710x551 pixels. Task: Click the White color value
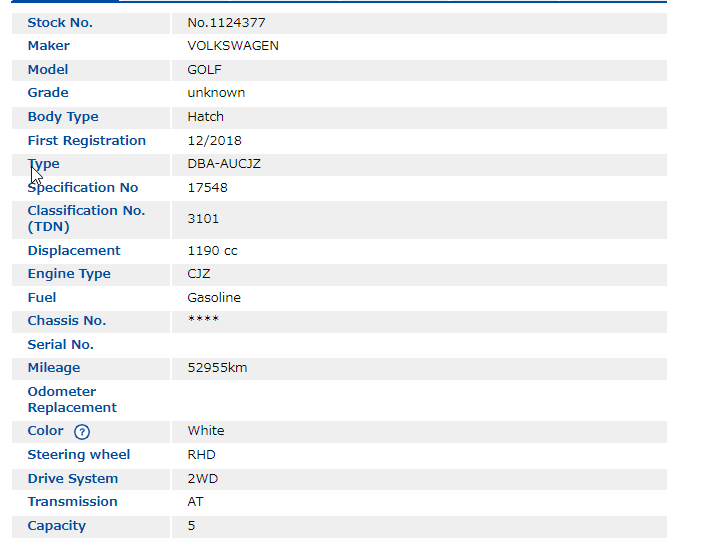point(206,431)
